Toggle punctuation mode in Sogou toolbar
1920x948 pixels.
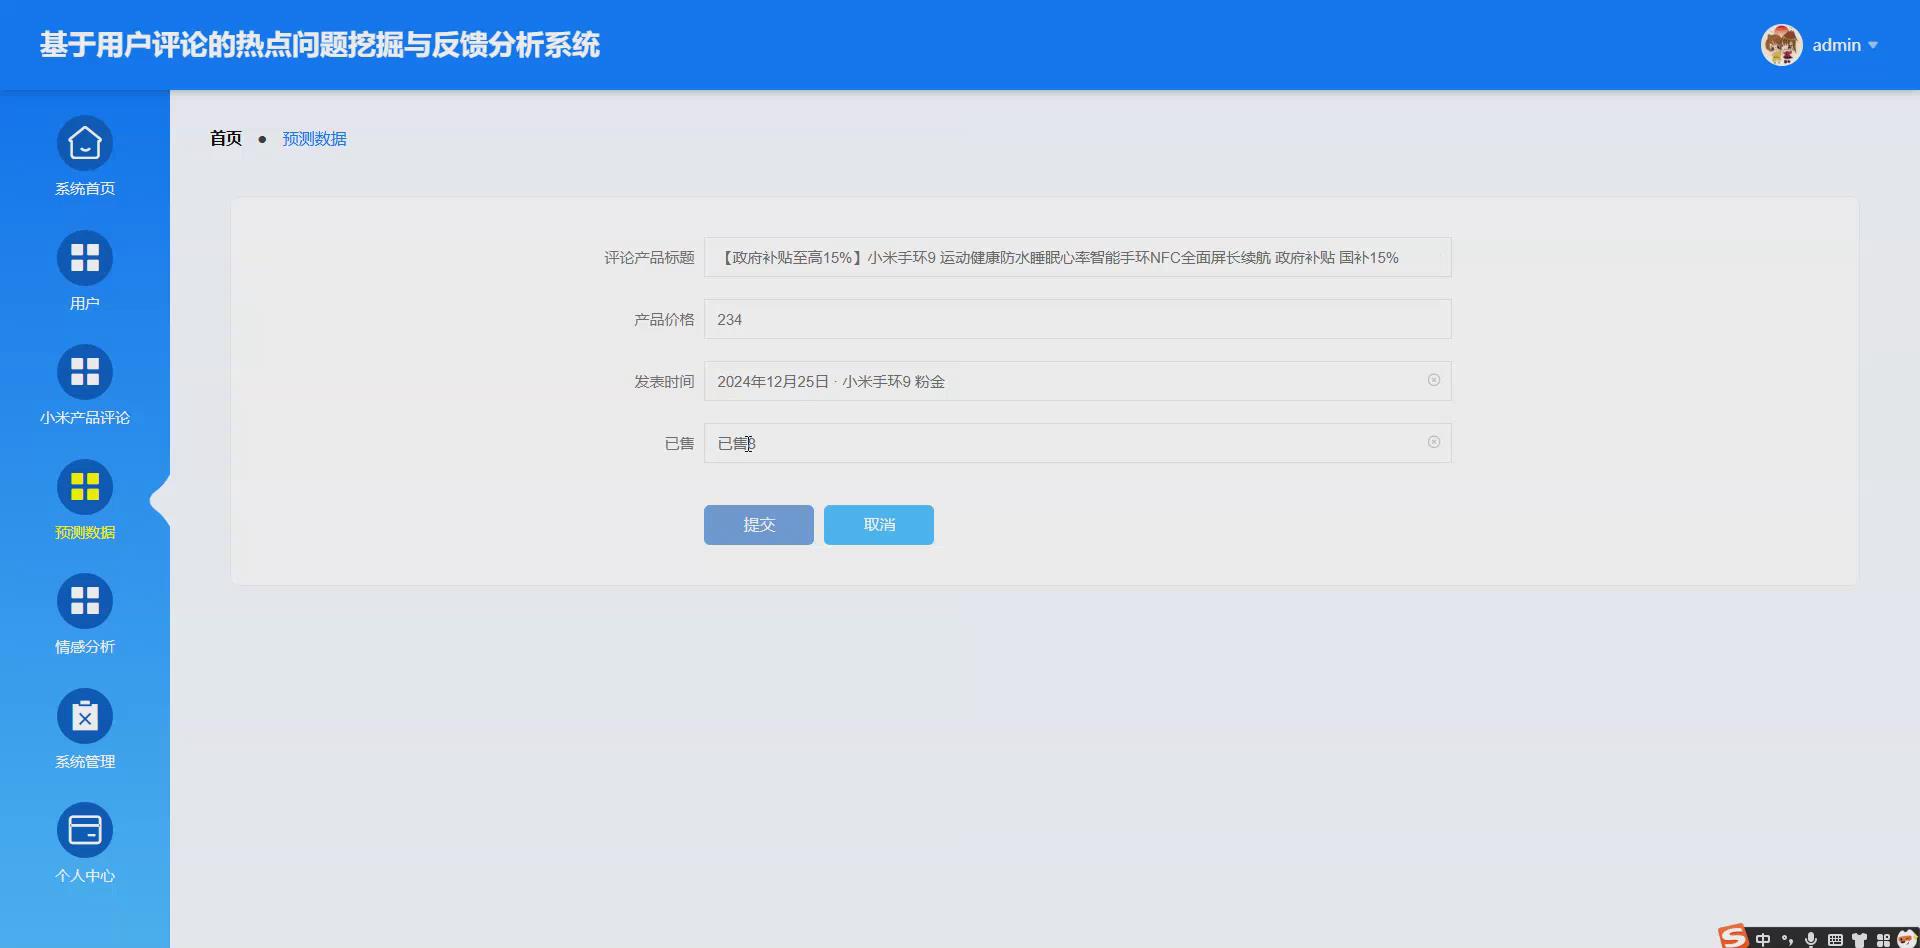1787,938
